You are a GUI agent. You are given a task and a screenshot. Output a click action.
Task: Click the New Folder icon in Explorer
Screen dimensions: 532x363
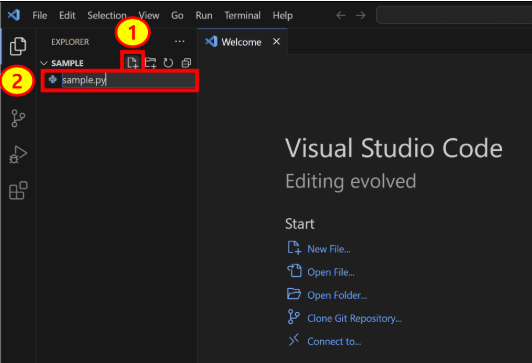pos(151,63)
